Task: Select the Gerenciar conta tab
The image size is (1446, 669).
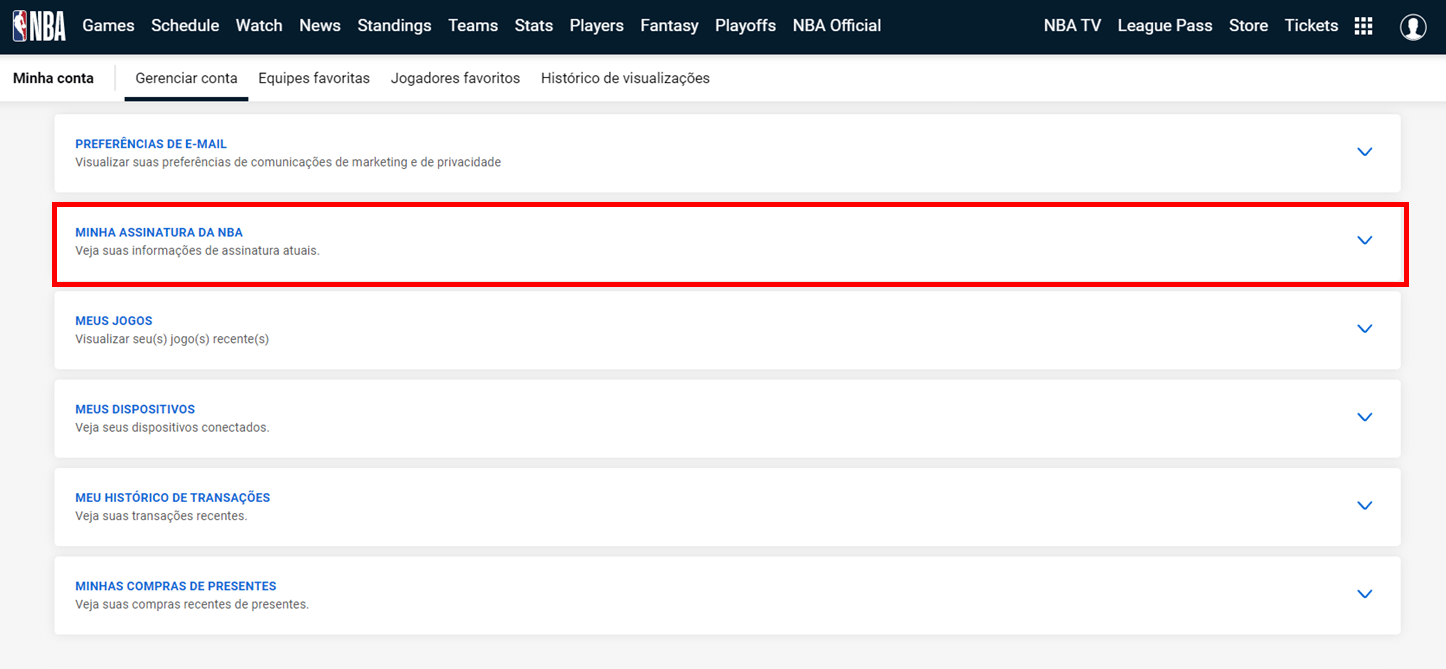Action: point(186,78)
